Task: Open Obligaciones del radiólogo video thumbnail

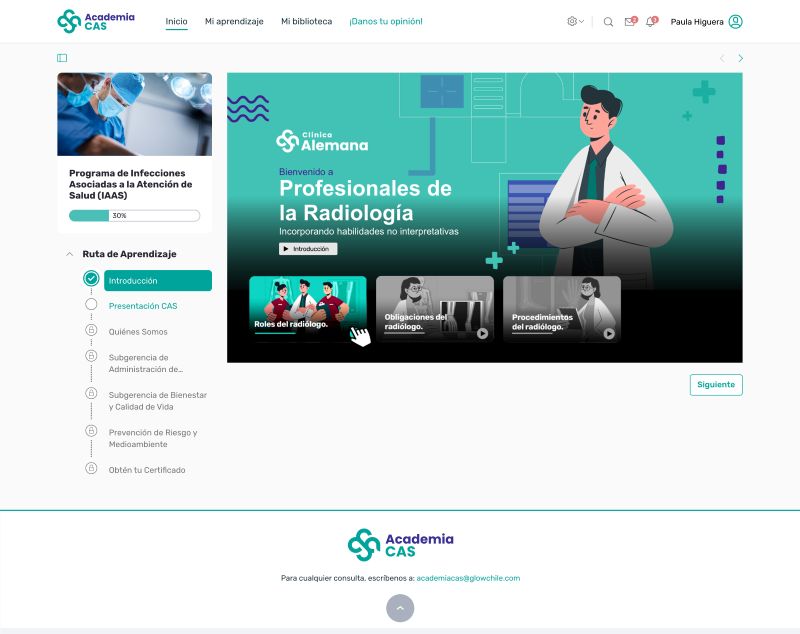Action: point(434,309)
